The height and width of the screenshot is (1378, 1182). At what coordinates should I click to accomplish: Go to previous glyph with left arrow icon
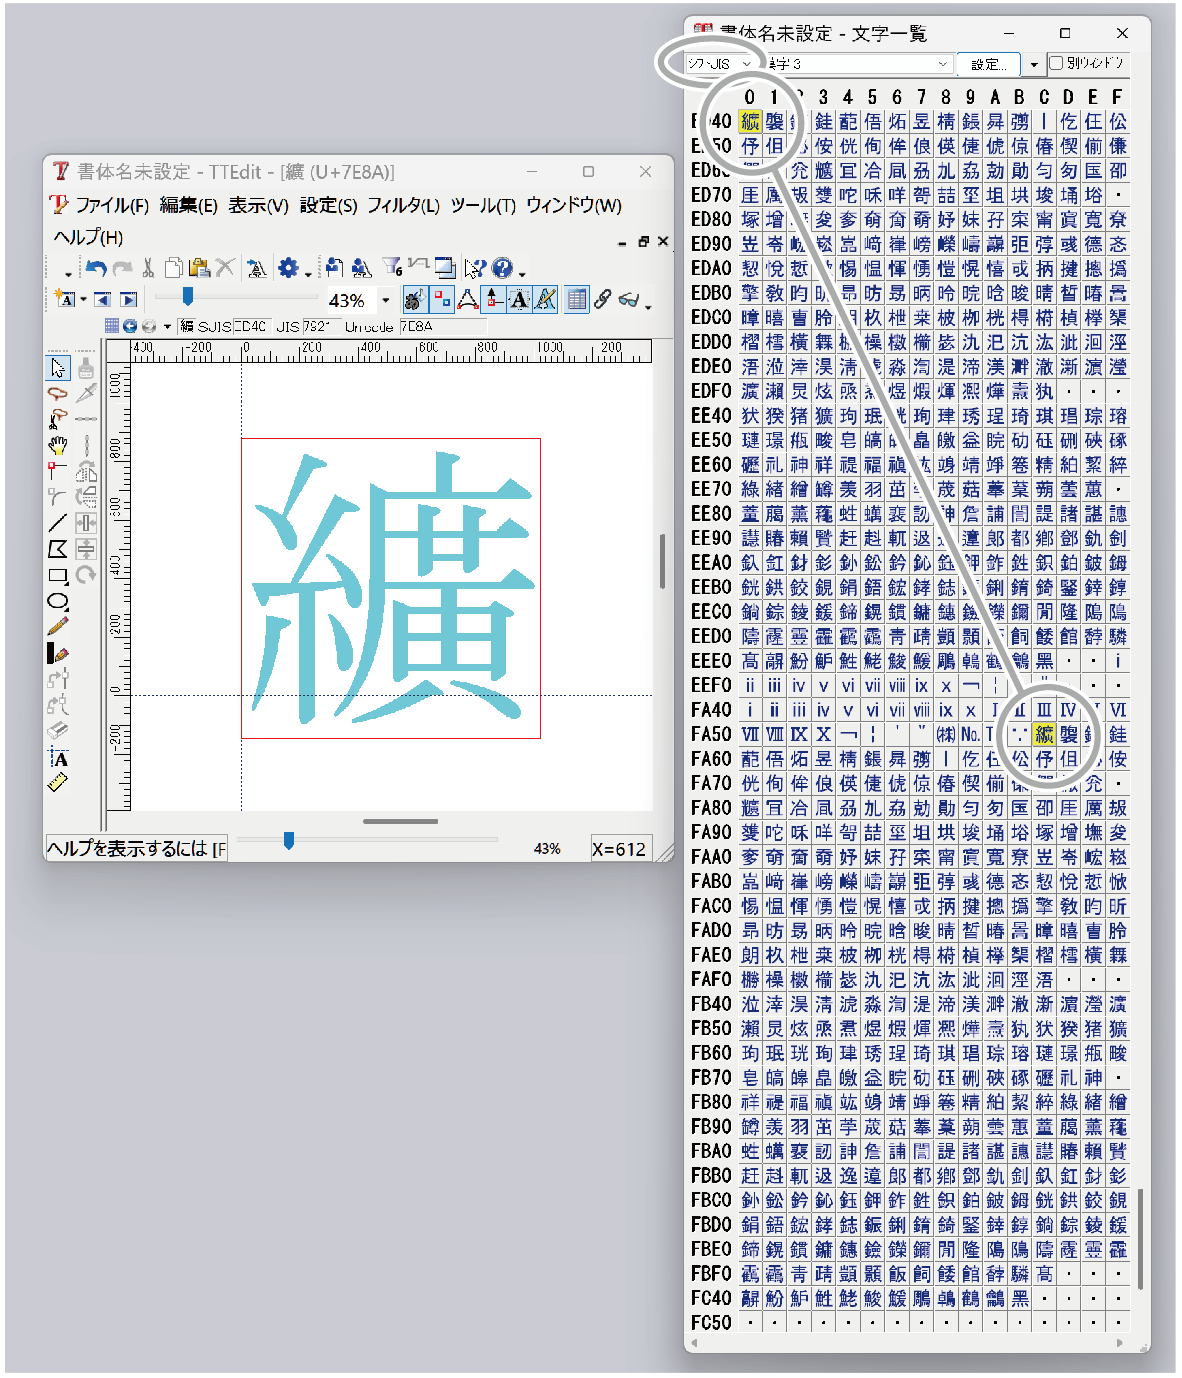point(102,299)
